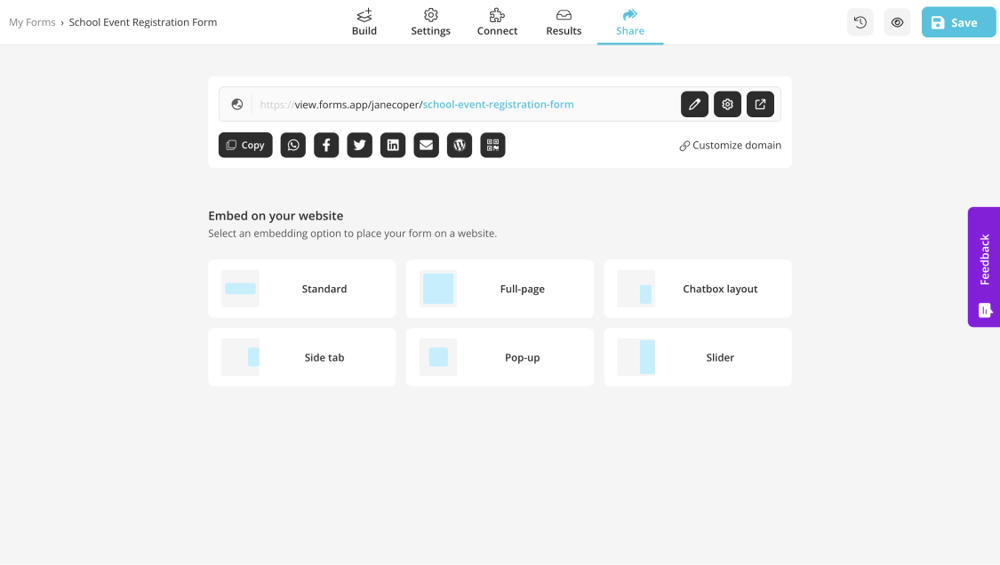
Task: Open the purple Feedback side tab
Action: click(x=984, y=267)
